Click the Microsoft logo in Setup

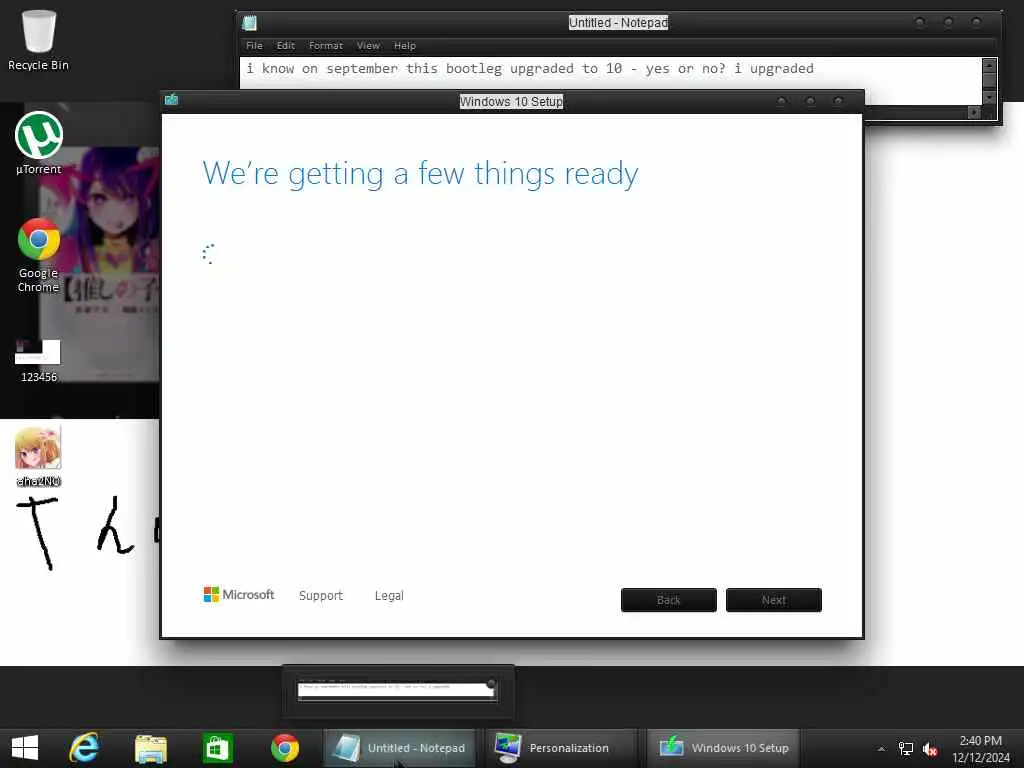(x=239, y=594)
